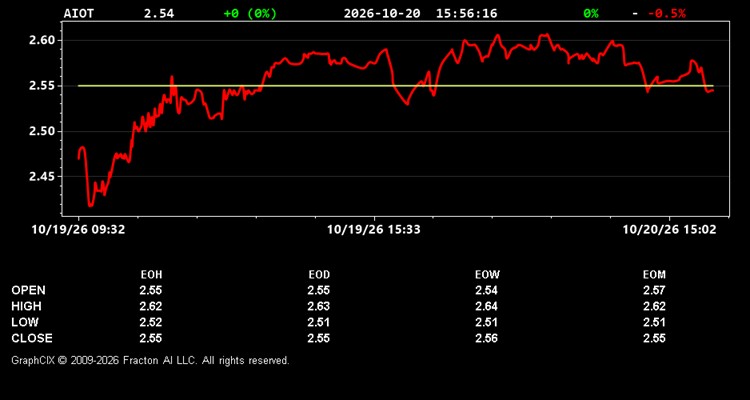Click the 2.45 y-axis label
This screenshot has height=400, width=750.
pos(43,177)
